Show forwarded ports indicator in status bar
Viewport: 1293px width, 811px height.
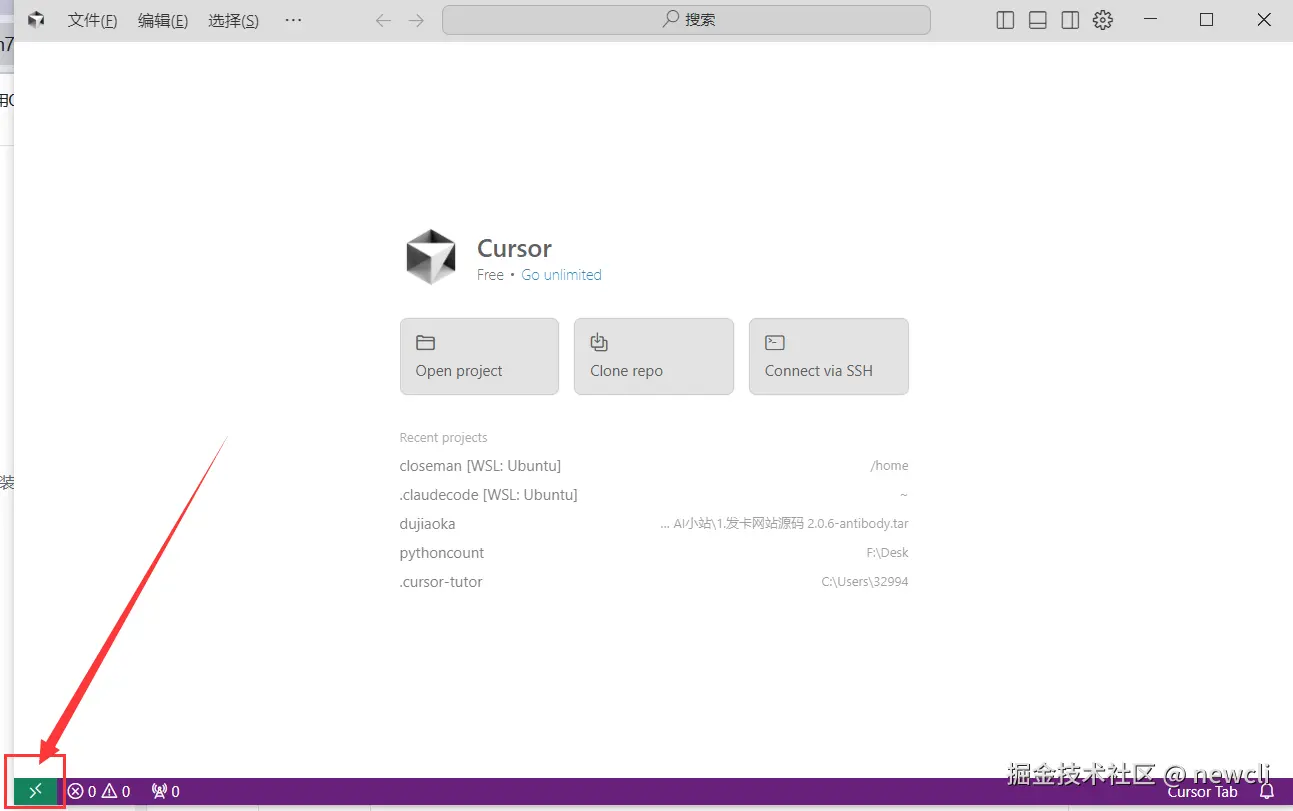click(x=165, y=791)
